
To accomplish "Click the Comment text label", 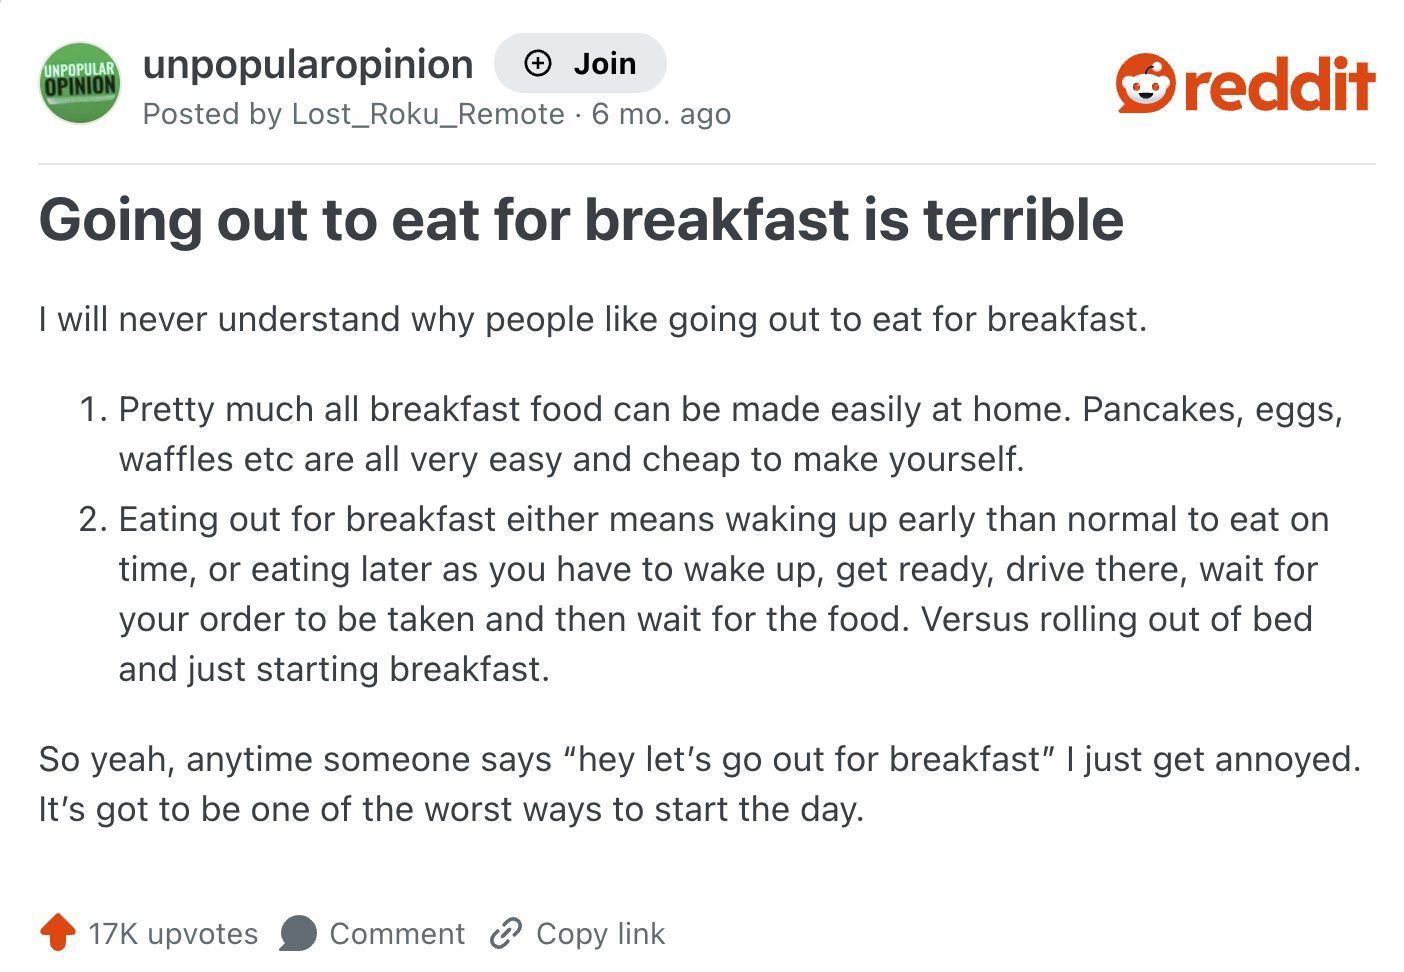I will pyautogui.click(x=397, y=933).
